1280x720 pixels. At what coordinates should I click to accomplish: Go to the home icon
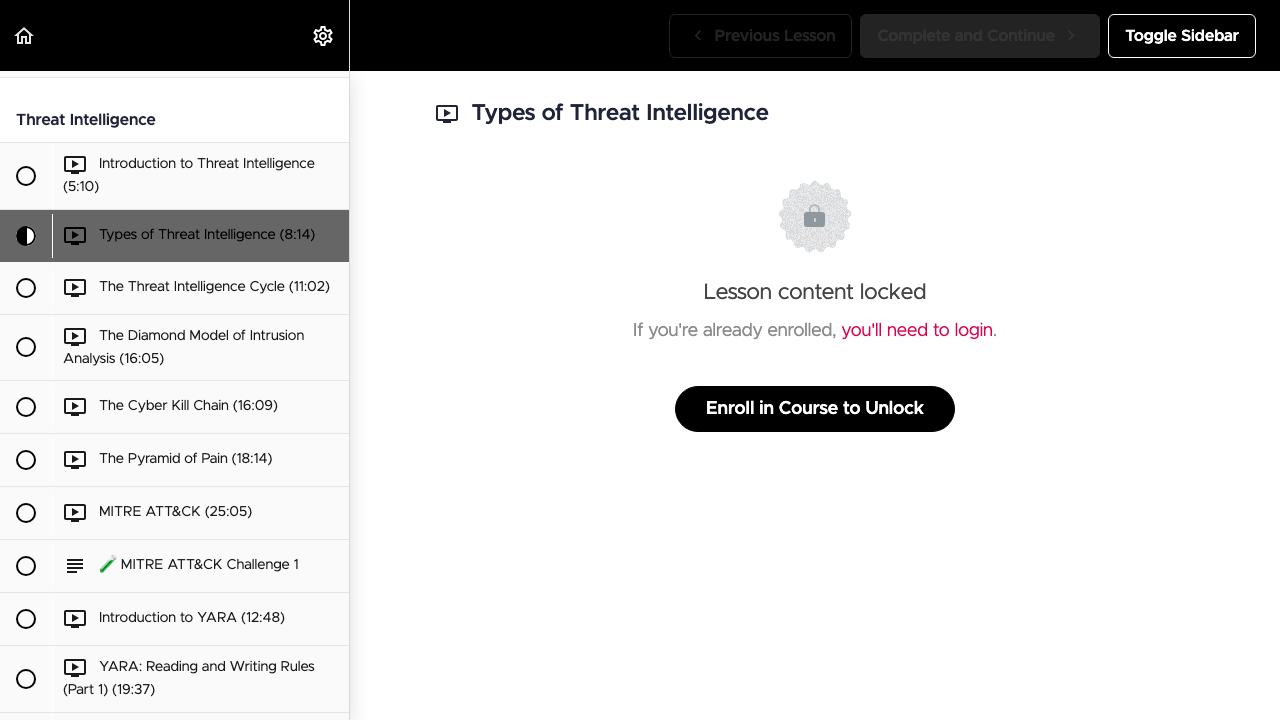(24, 36)
